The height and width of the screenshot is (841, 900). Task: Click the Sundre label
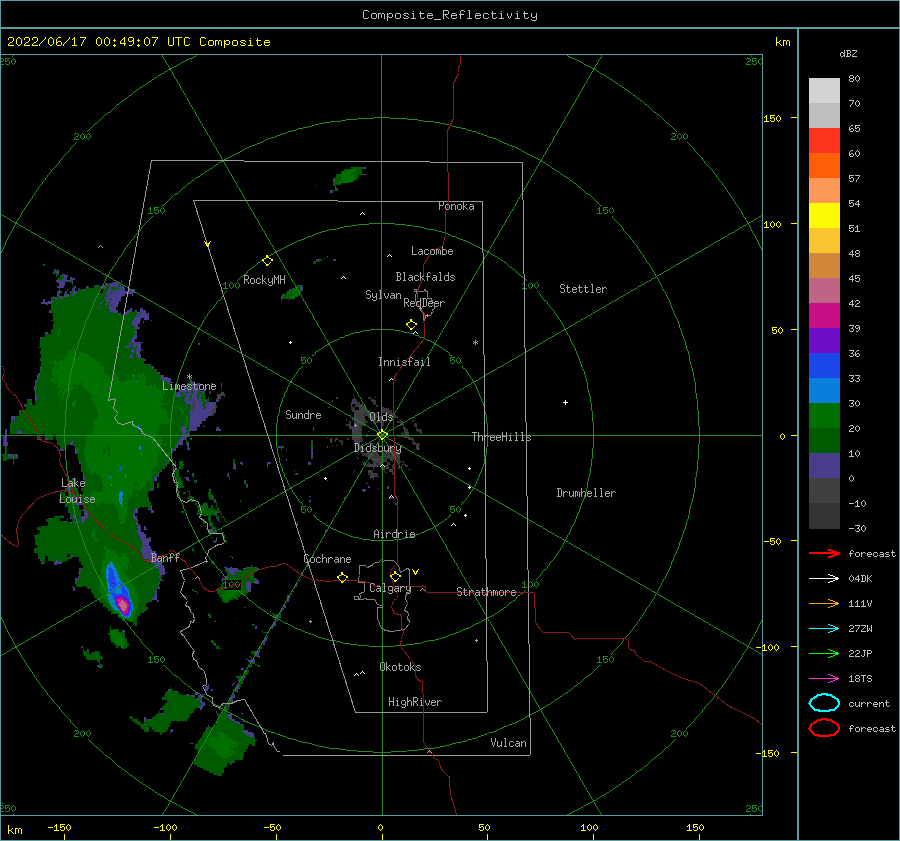coord(303,415)
